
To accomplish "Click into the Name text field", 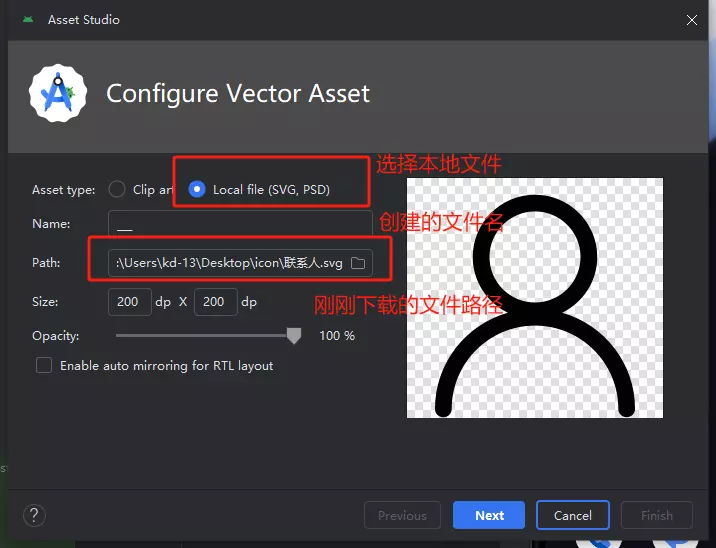I will coord(240,224).
